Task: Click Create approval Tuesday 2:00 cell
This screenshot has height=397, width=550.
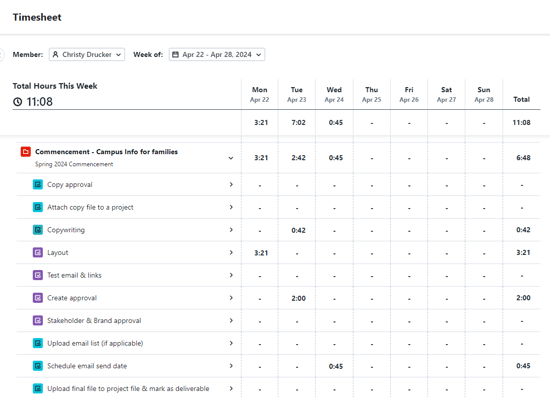Action: (298, 298)
